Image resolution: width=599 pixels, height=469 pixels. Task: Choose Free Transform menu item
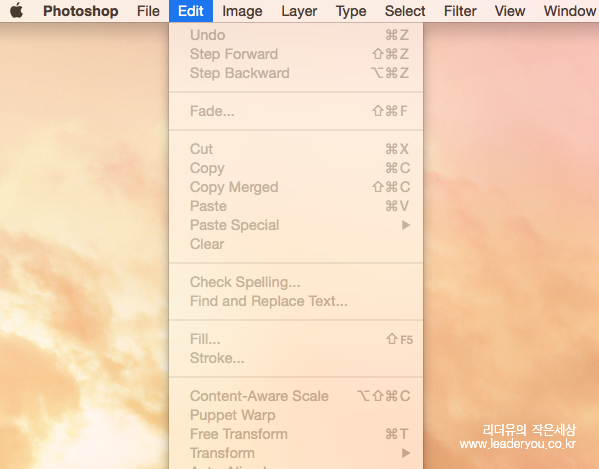(296, 434)
